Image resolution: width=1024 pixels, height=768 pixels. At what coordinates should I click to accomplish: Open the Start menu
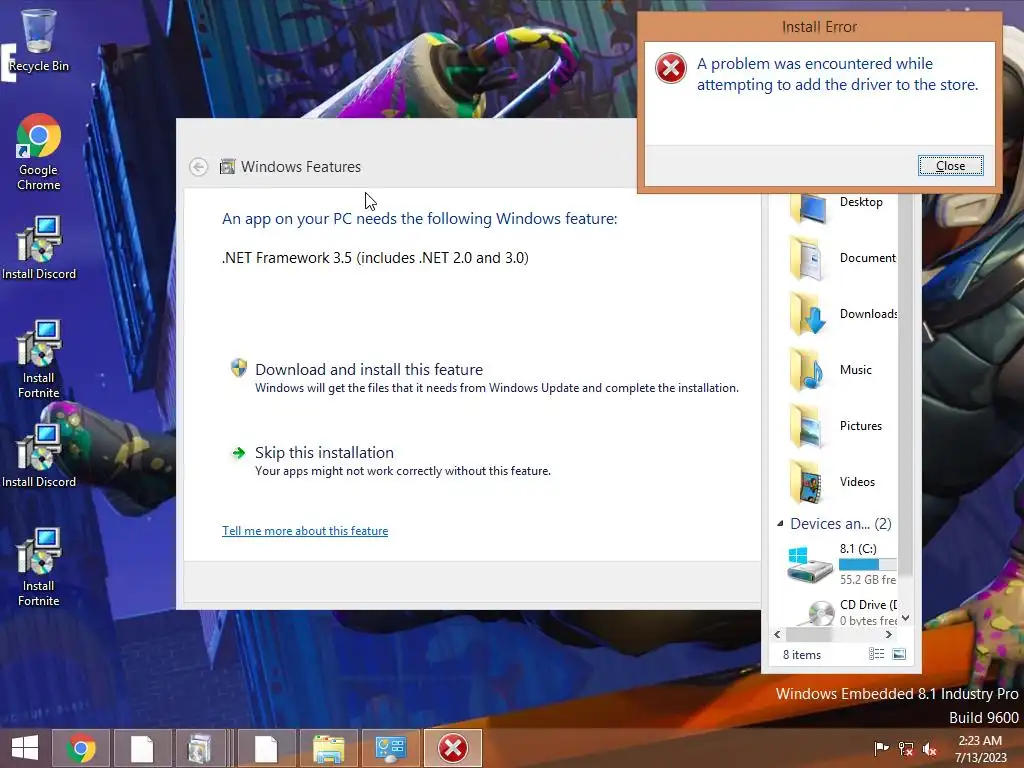(x=25, y=748)
